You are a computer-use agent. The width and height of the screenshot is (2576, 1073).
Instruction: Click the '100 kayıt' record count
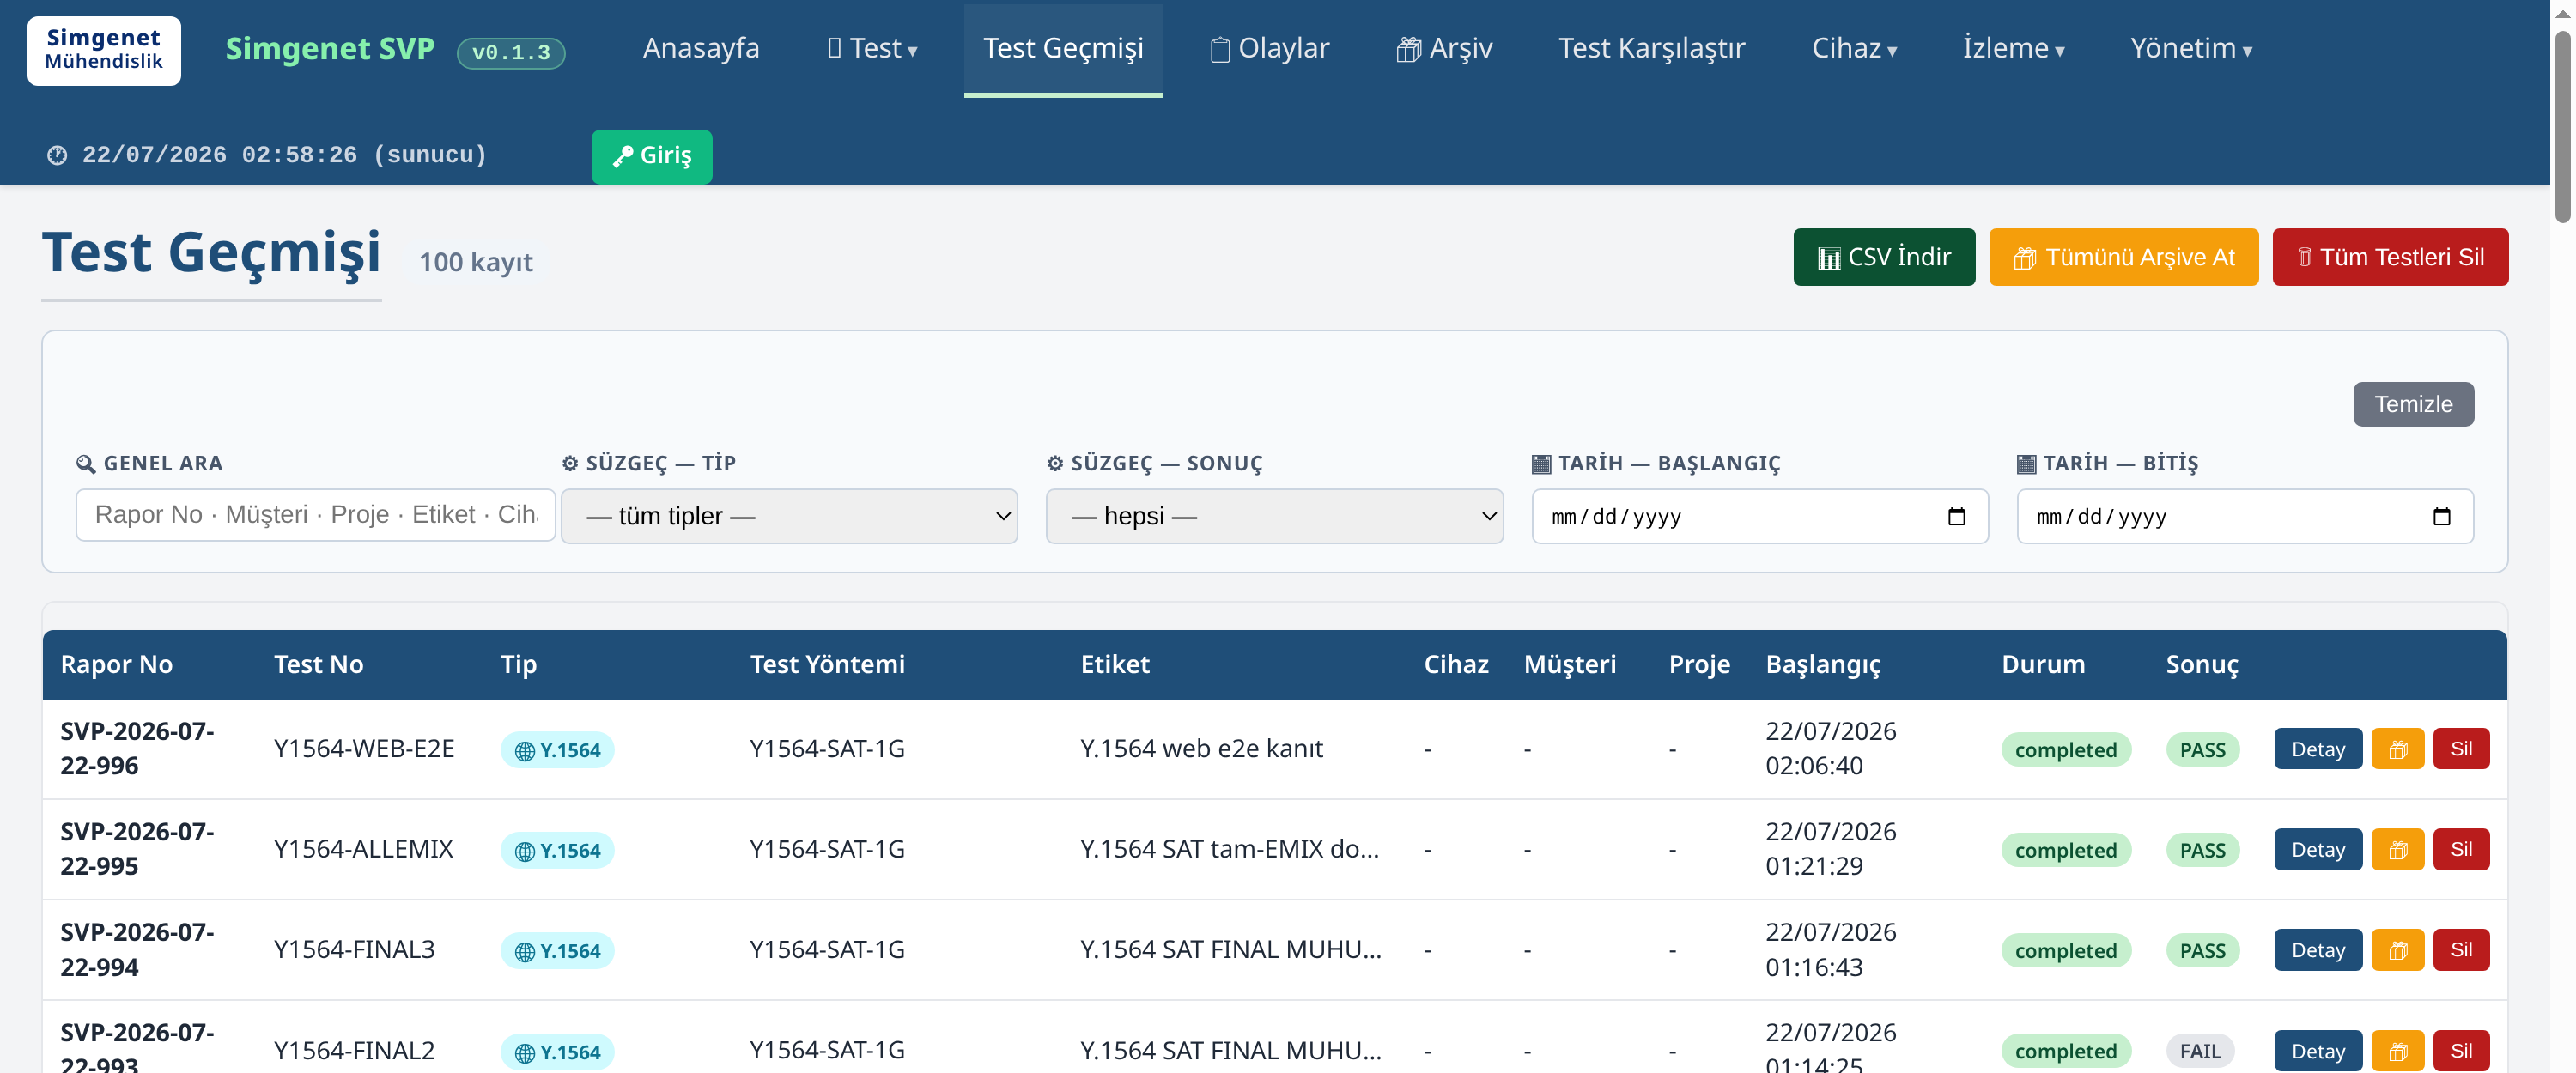(x=475, y=262)
